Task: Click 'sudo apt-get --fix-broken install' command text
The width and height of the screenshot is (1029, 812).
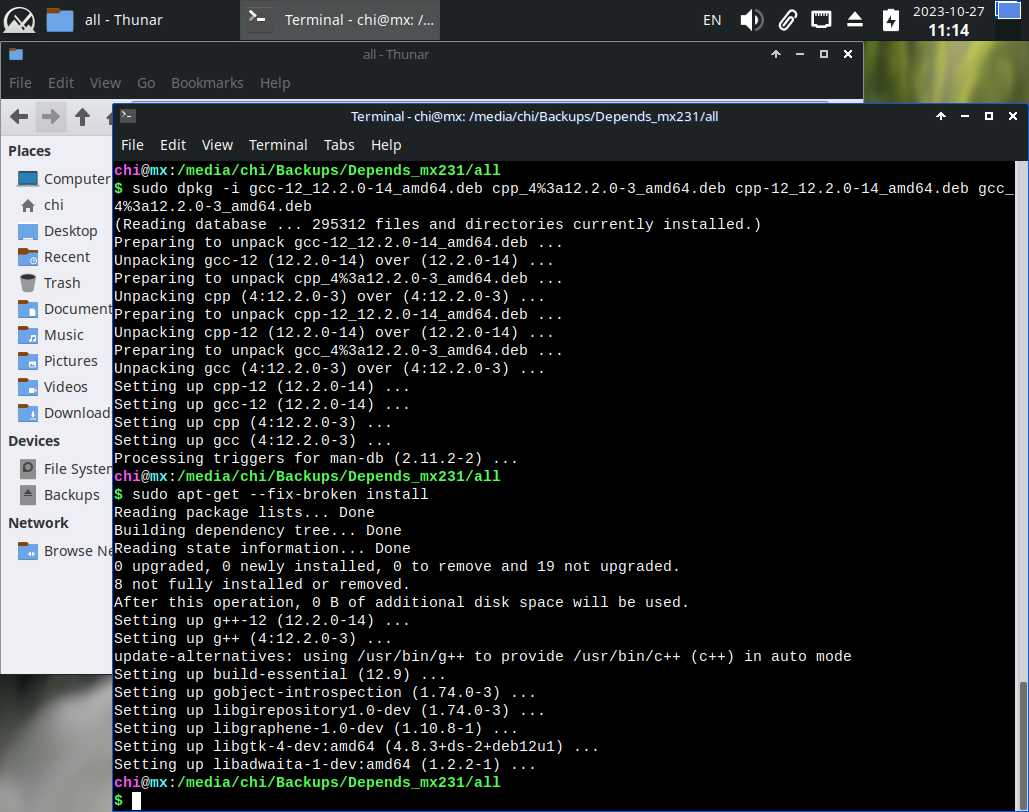Action: click(280, 494)
